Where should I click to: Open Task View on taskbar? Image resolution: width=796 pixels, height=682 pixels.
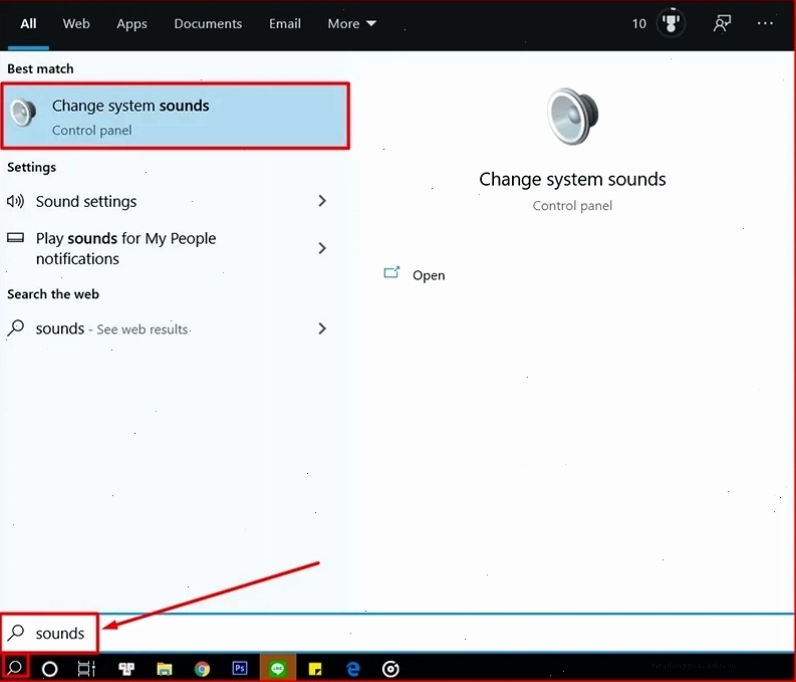tap(86, 669)
